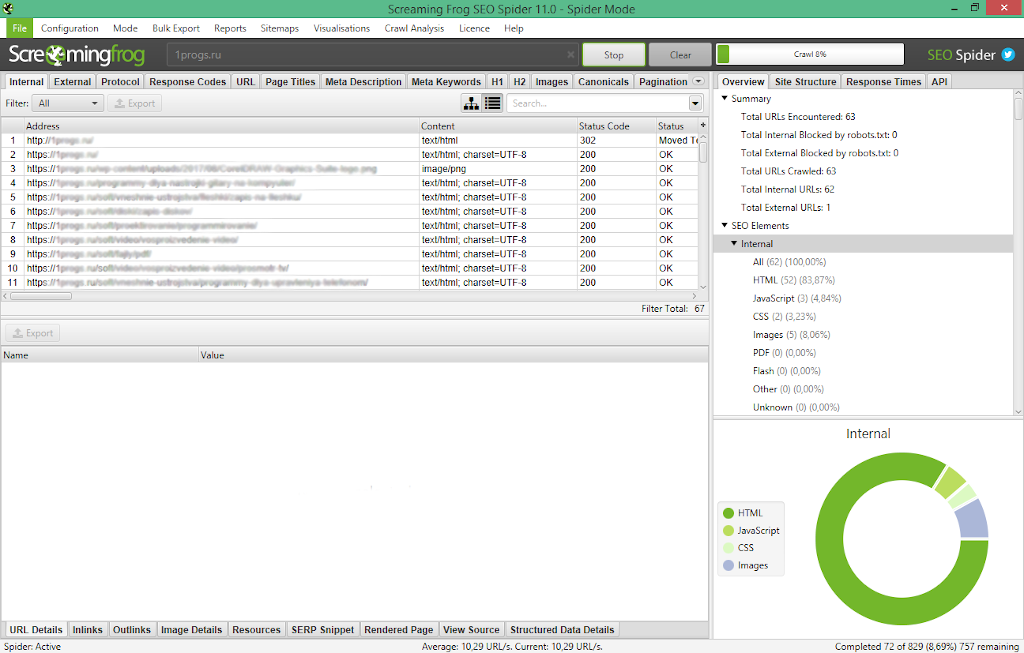Open the Response Times tab
The image size is (1024, 653).
click(x=883, y=82)
